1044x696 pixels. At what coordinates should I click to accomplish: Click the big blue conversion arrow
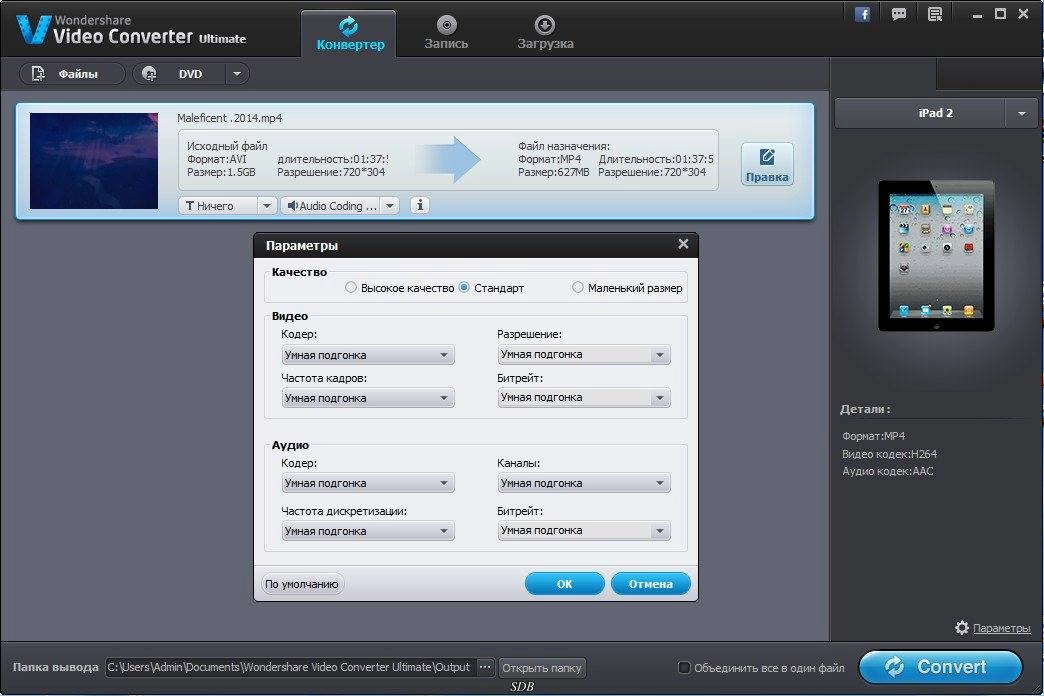click(x=450, y=159)
